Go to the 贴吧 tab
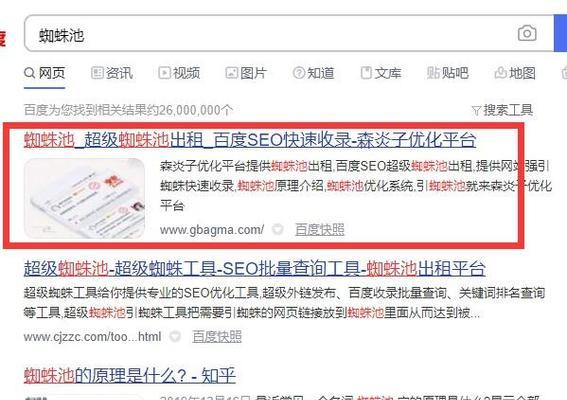567x400 pixels. click(x=447, y=73)
